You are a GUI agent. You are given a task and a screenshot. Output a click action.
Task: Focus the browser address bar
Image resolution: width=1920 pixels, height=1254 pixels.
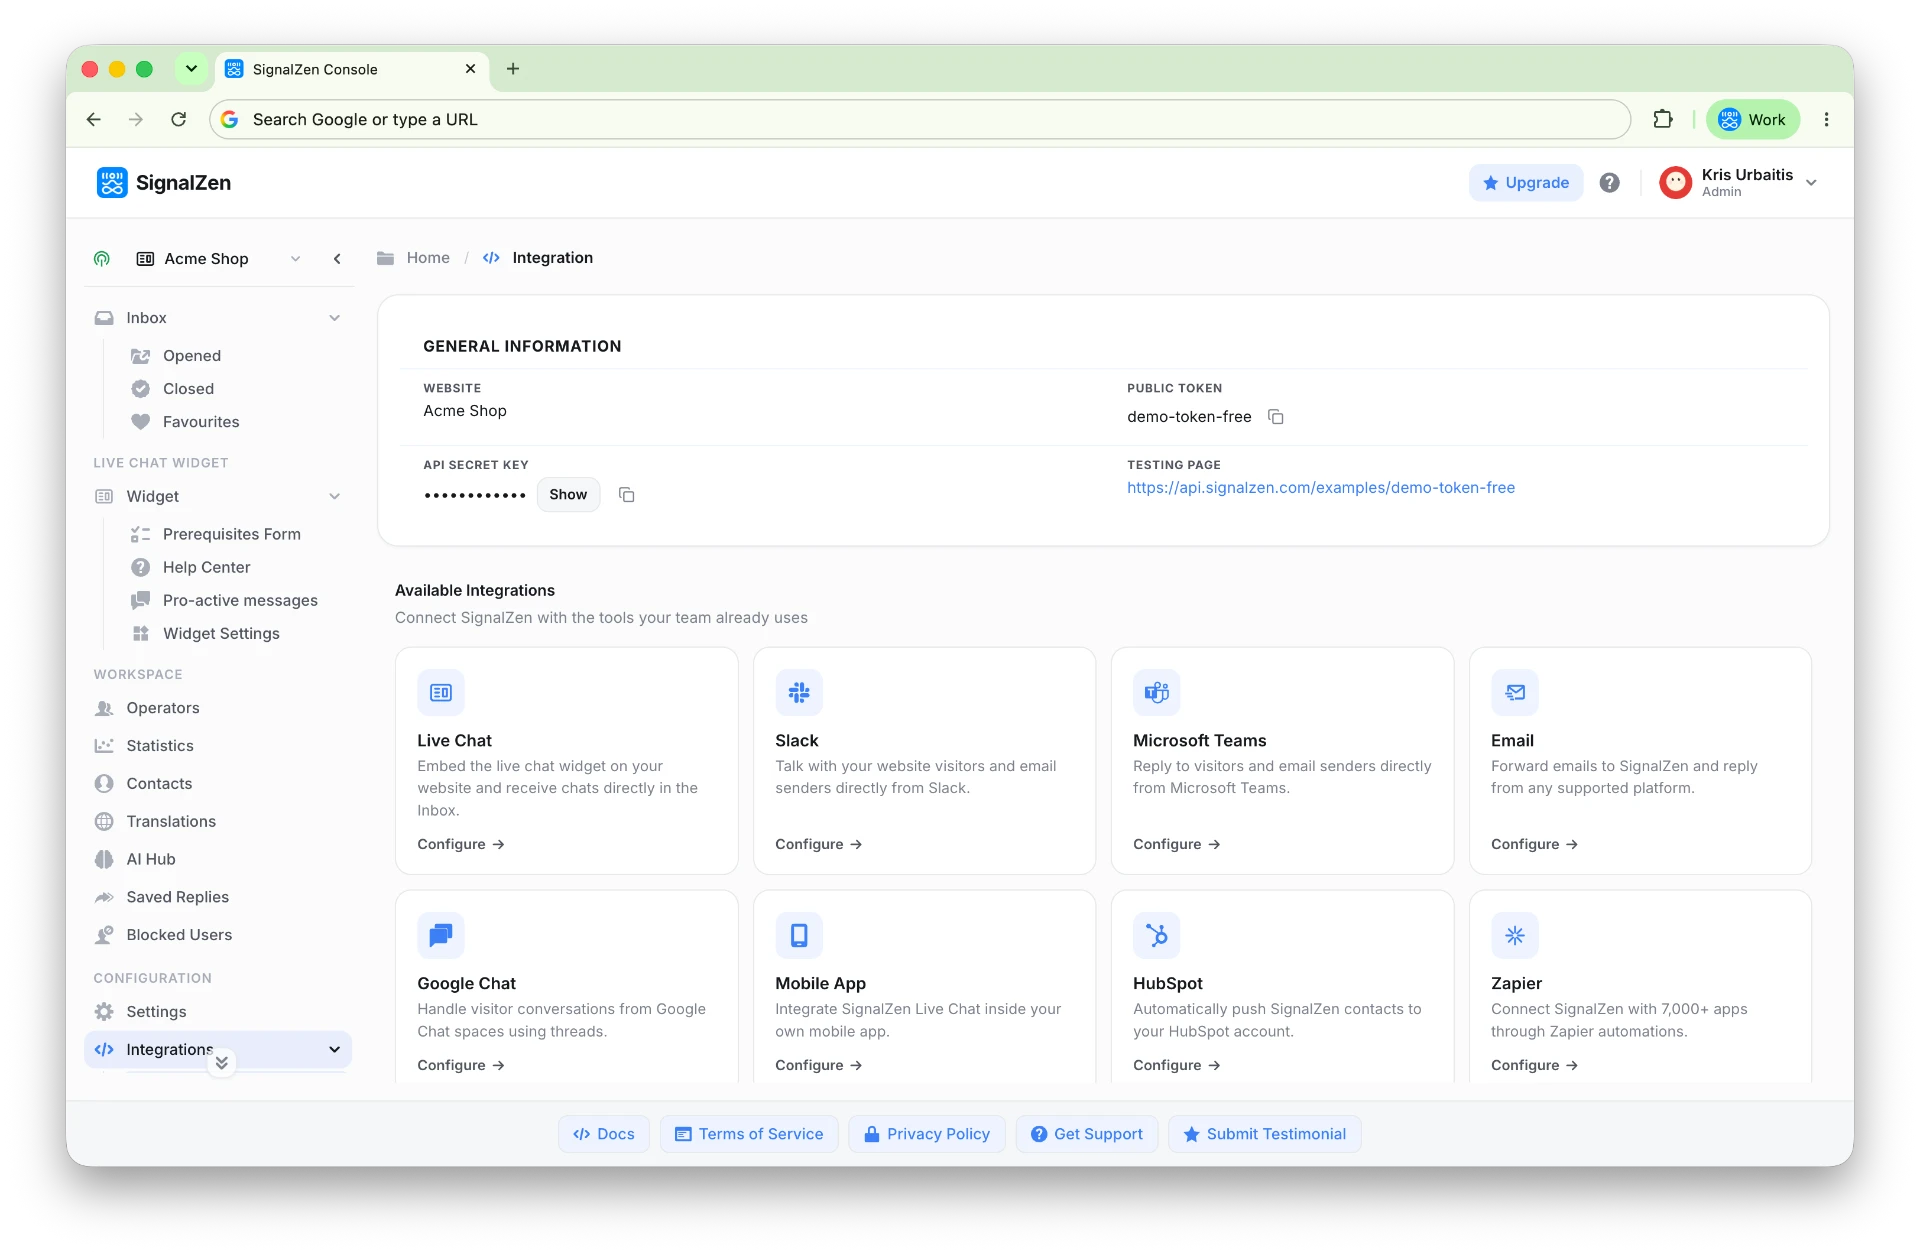click(x=920, y=119)
